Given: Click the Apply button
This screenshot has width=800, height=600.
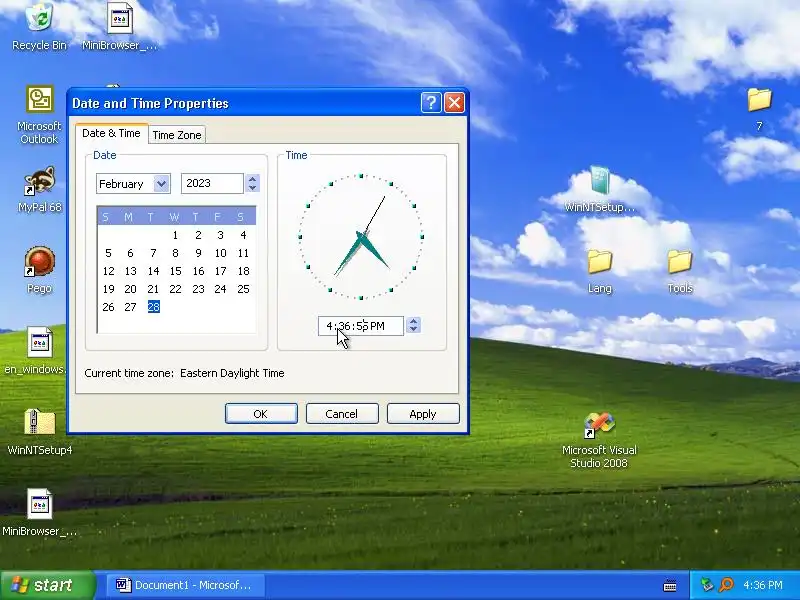Looking at the screenshot, I should point(423,414).
